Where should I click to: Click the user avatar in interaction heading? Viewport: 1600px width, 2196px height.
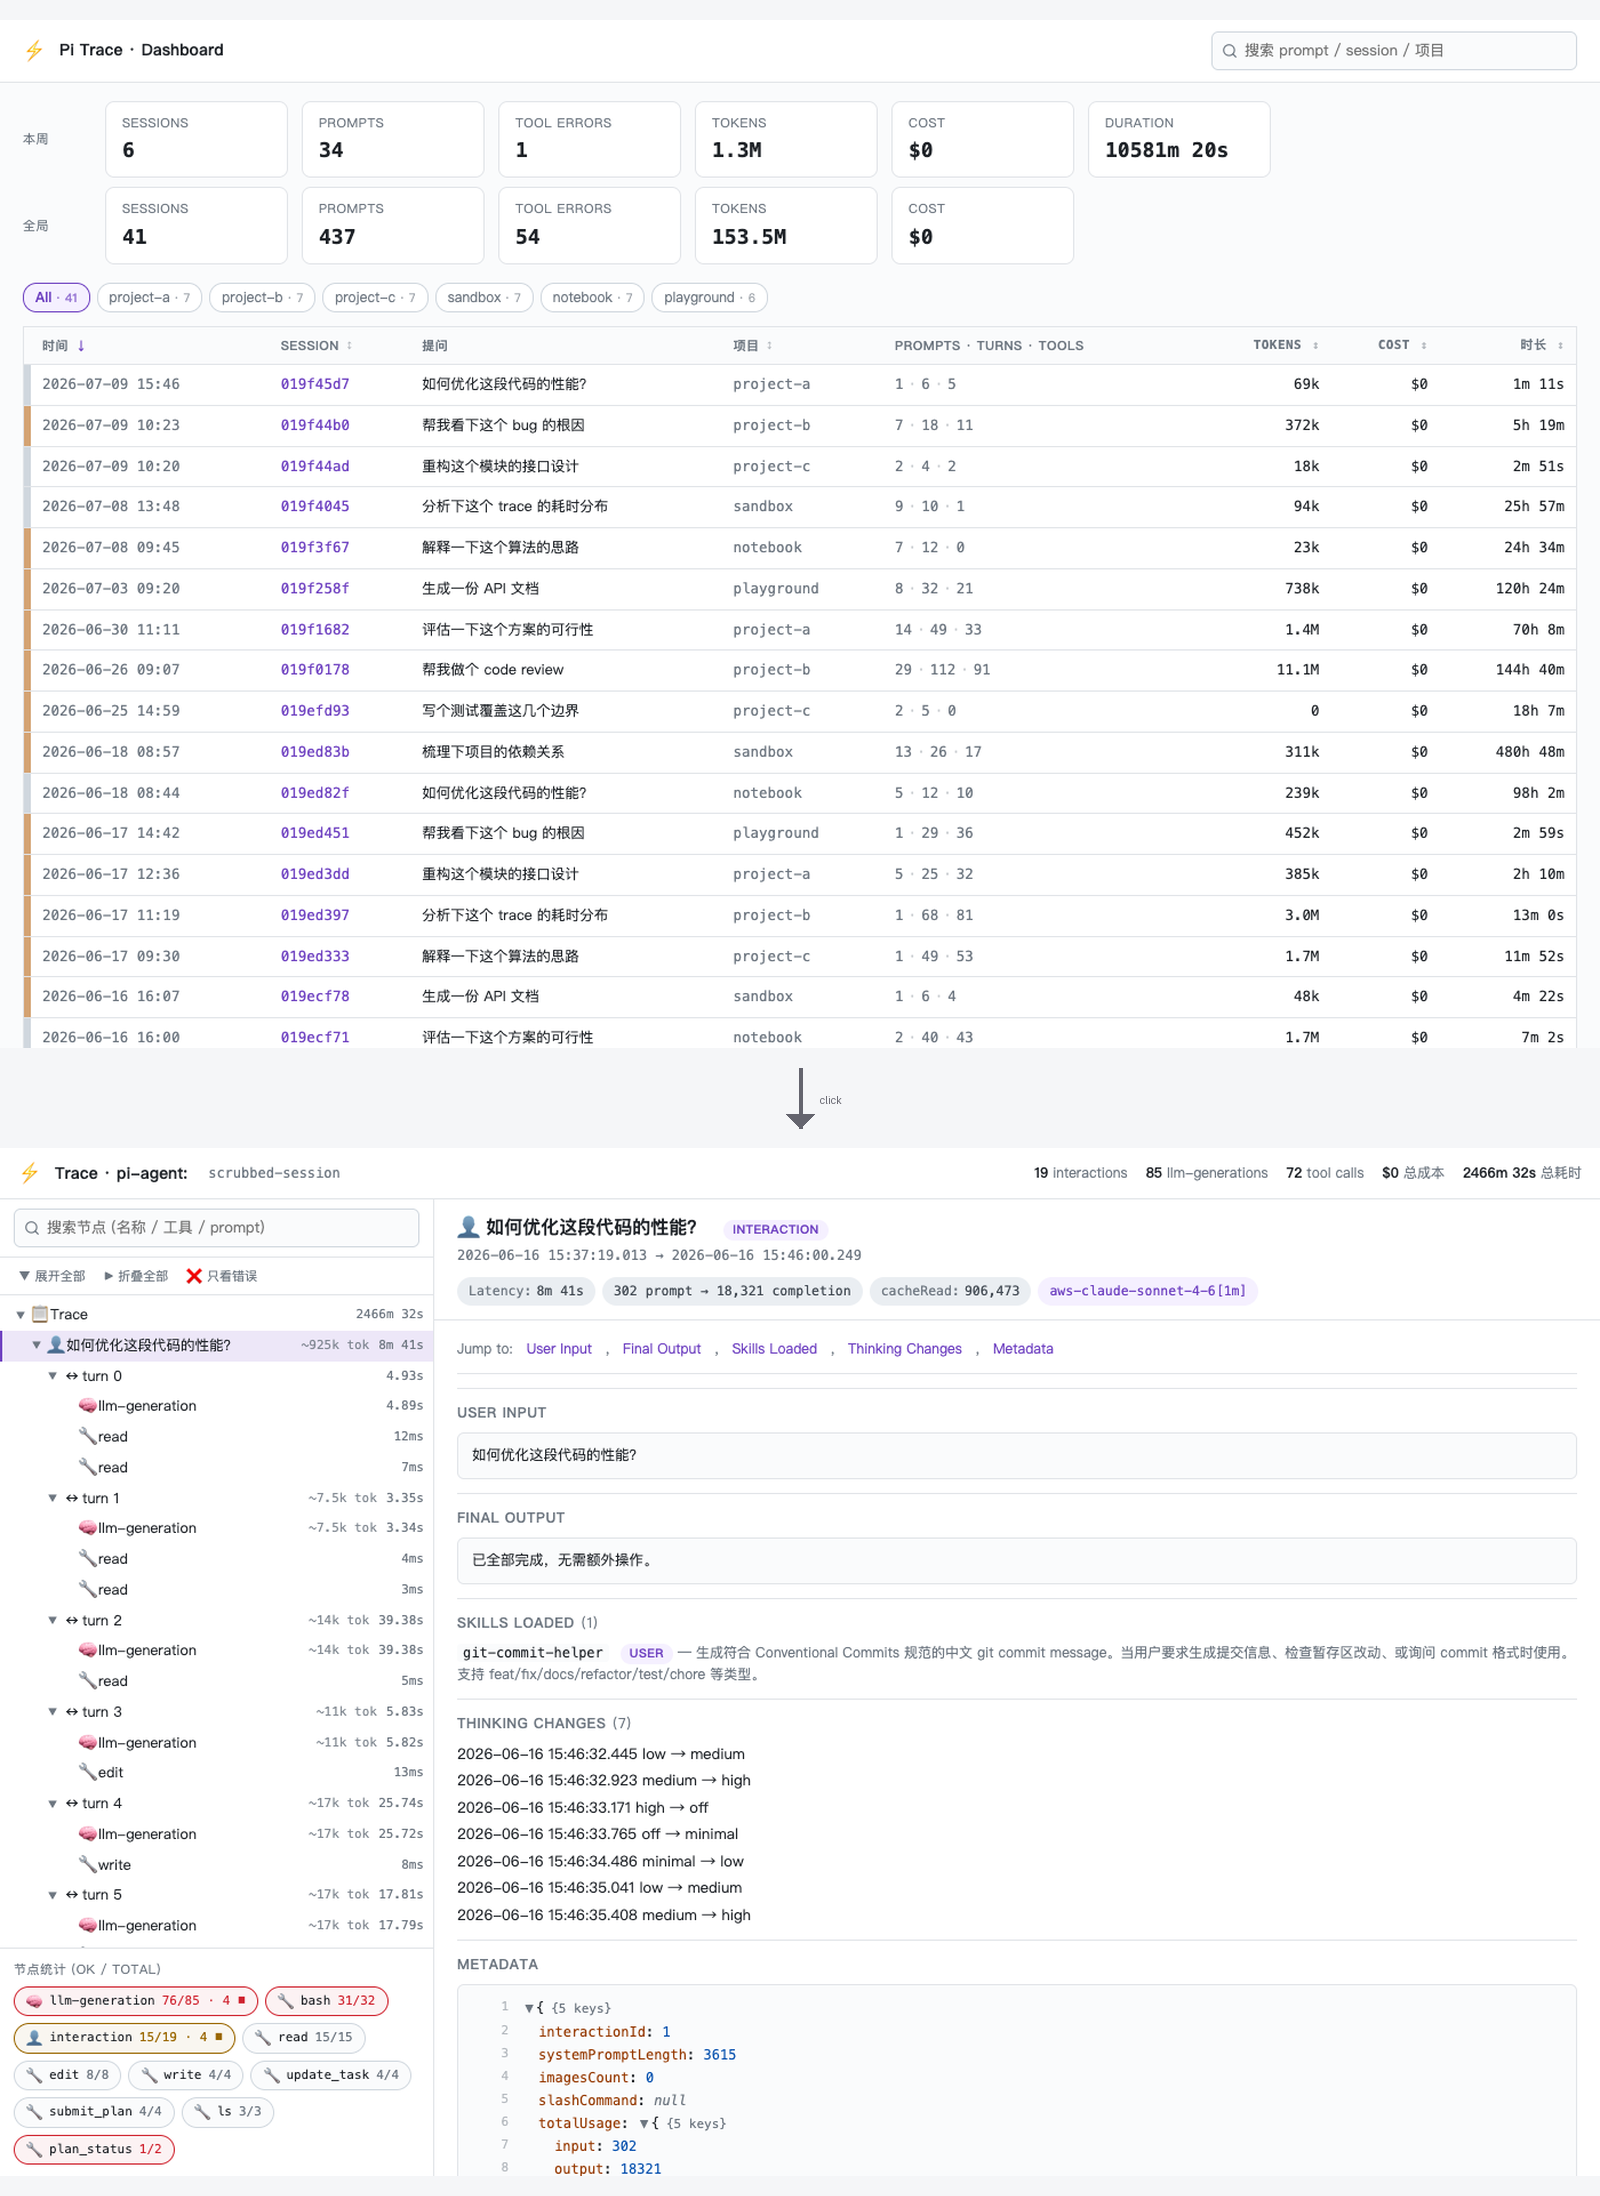point(468,1227)
